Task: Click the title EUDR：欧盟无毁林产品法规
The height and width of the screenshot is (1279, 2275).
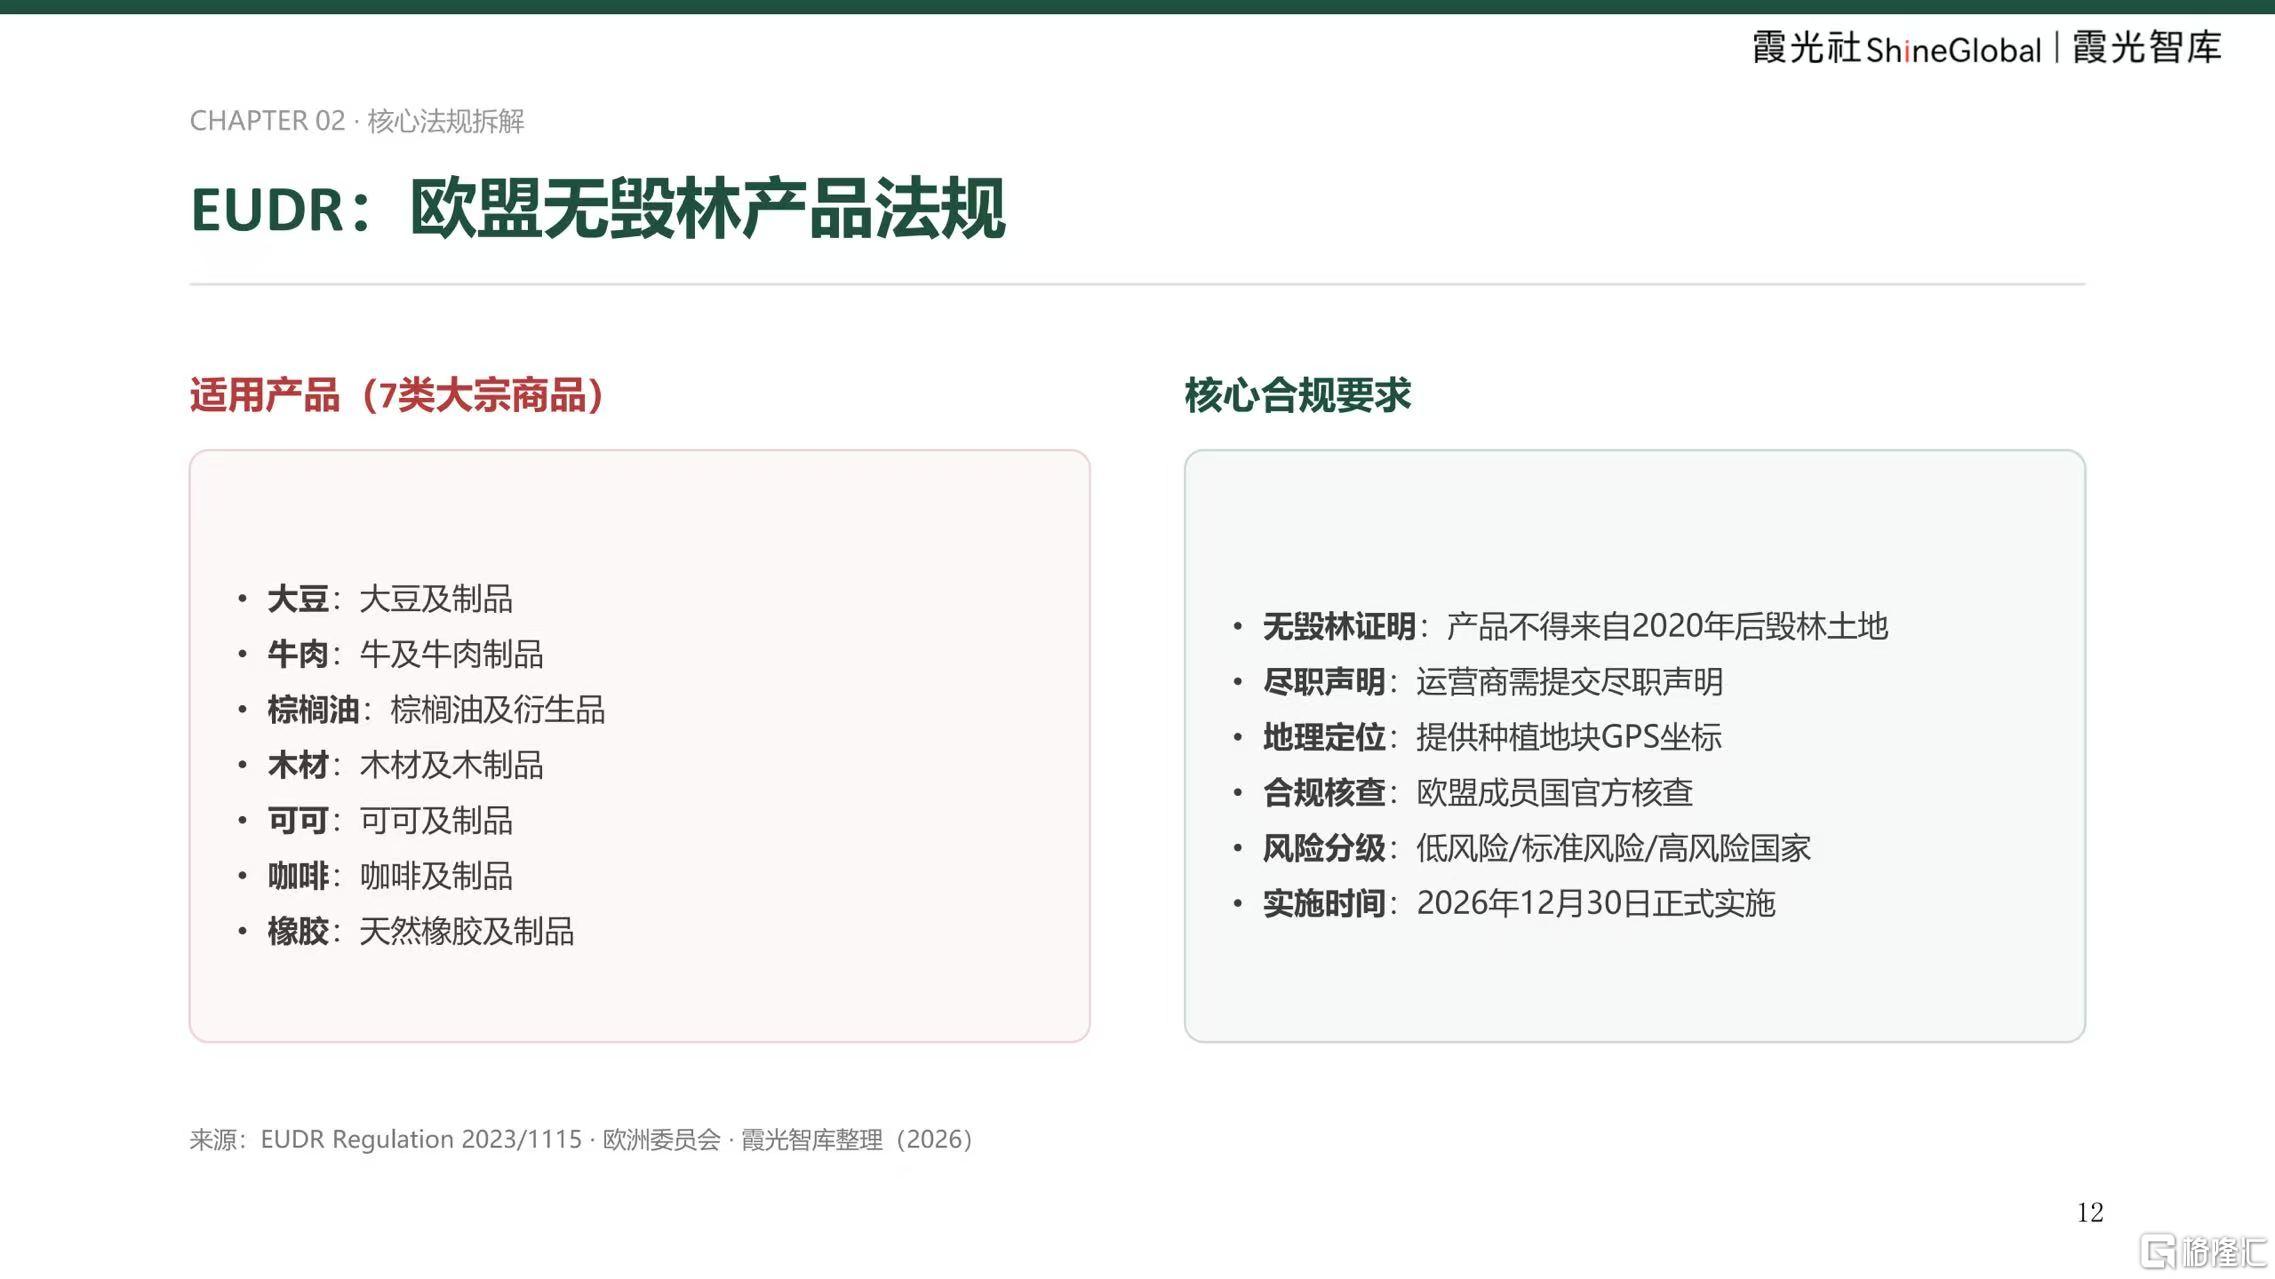Action: coord(597,209)
